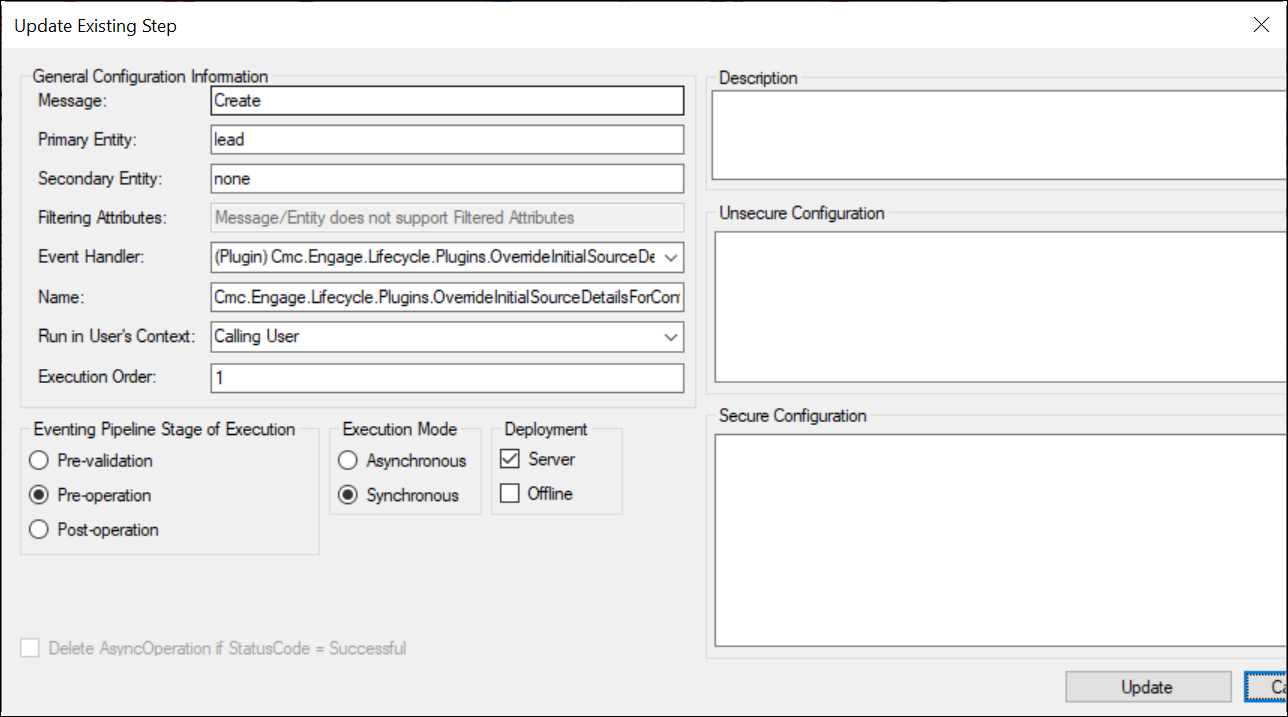Click the Unsecure Configuration text box
This screenshot has width=1288, height=717.
click(x=998, y=306)
